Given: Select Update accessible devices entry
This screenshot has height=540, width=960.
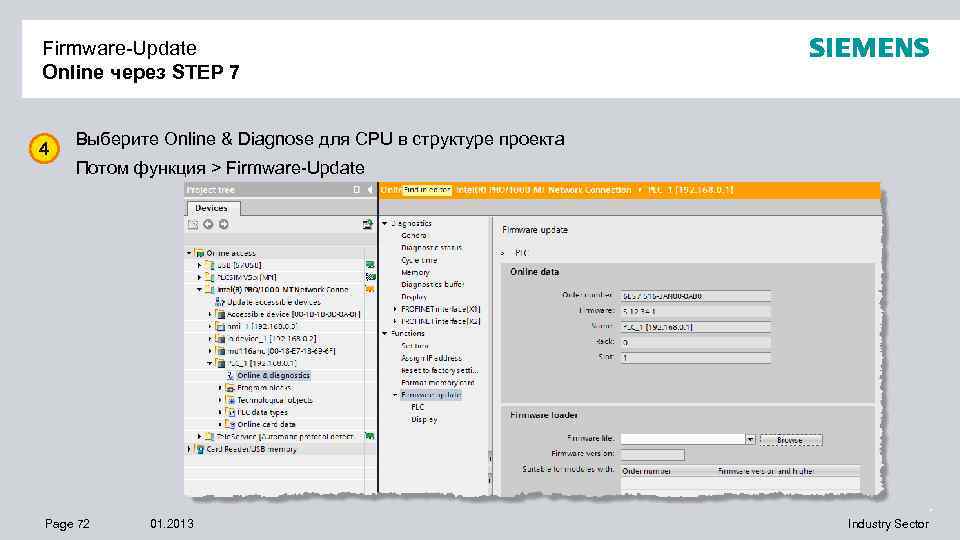Looking at the screenshot, I should (274, 302).
